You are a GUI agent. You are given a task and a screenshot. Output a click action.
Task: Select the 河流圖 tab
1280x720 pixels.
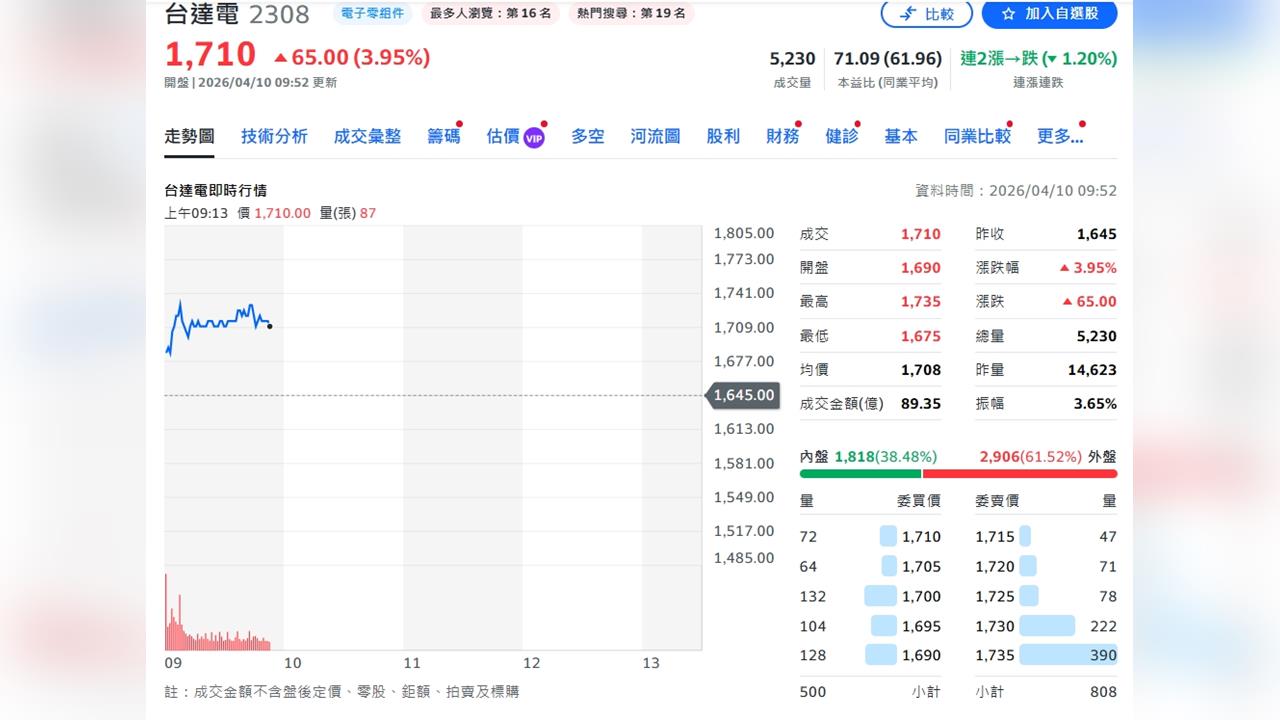pos(655,136)
